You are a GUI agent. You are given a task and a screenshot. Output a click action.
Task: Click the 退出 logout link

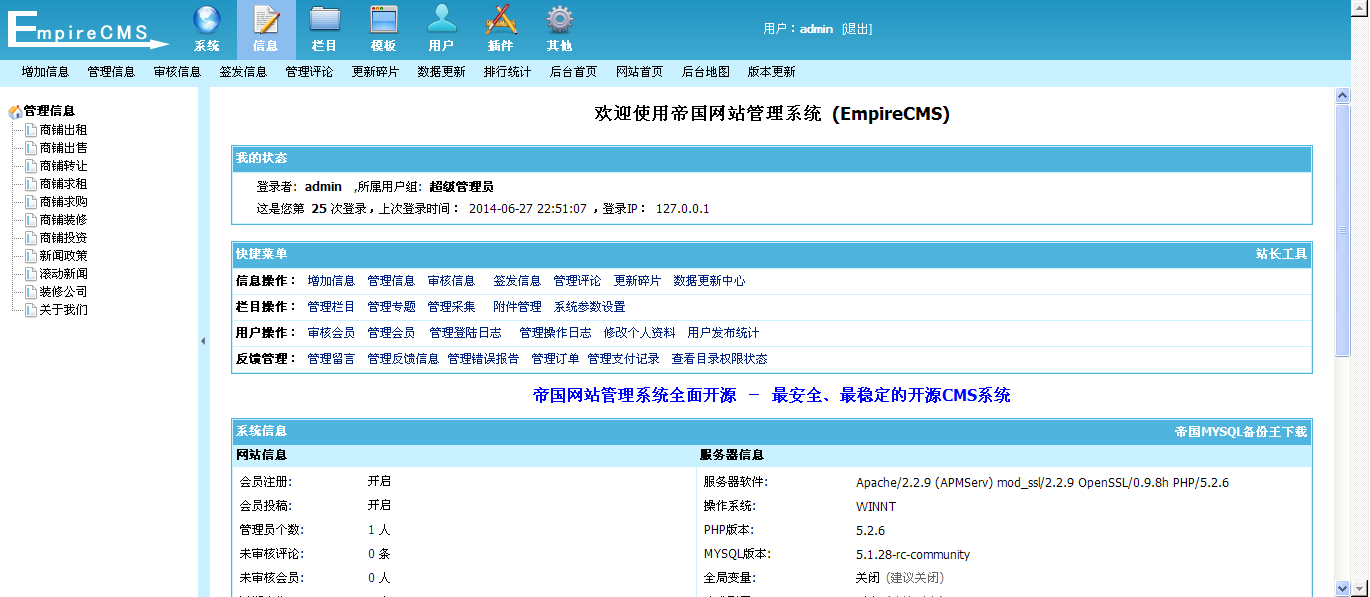857,29
